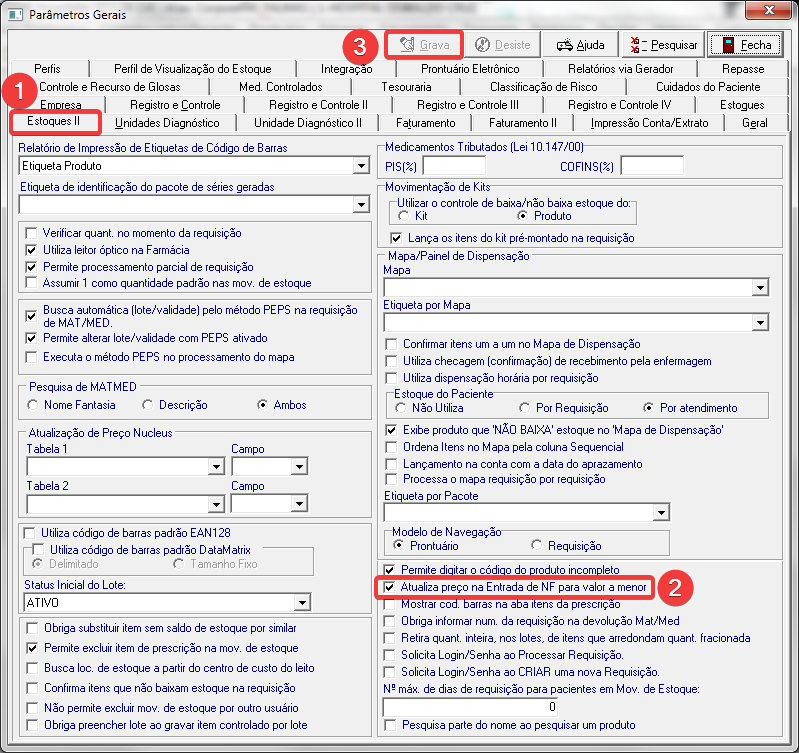Image resolution: width=799 pixels, height=753 pixels.
Task: Go to Faturamento II tab
Action: point(523,123)
